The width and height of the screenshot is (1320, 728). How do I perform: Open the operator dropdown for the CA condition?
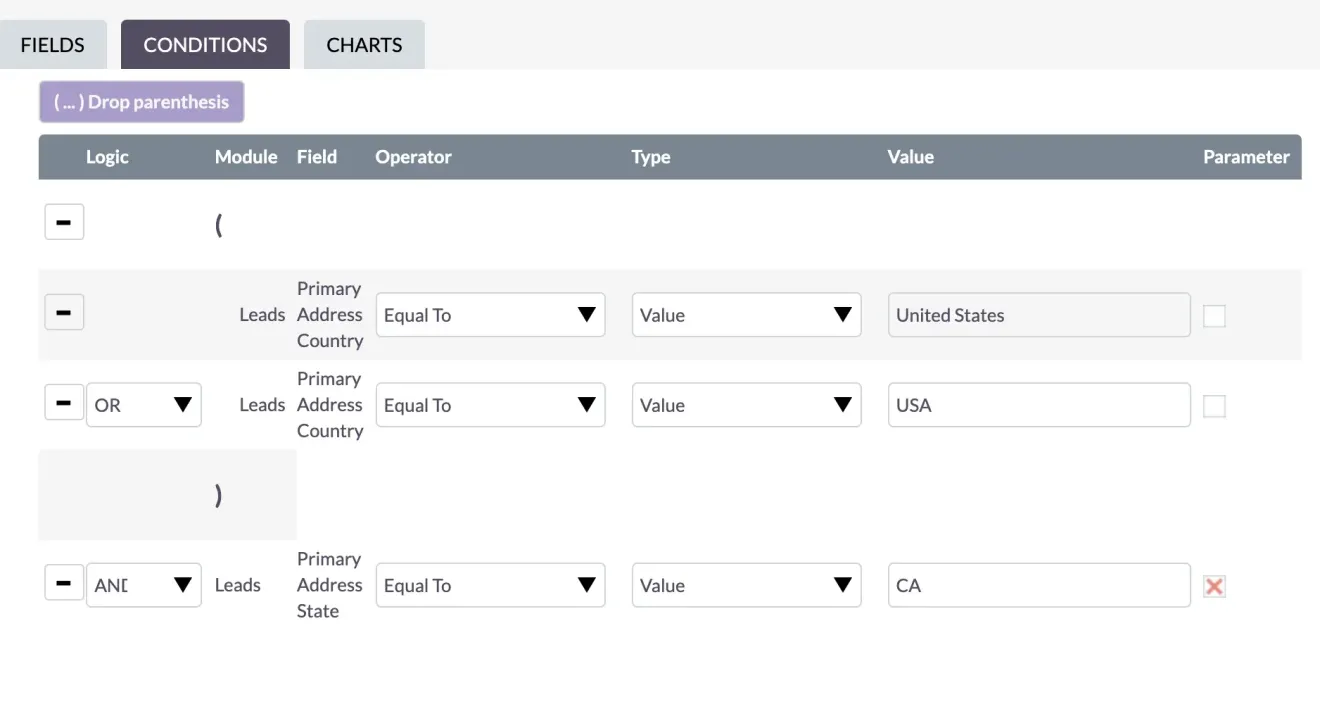pos(490,585)
